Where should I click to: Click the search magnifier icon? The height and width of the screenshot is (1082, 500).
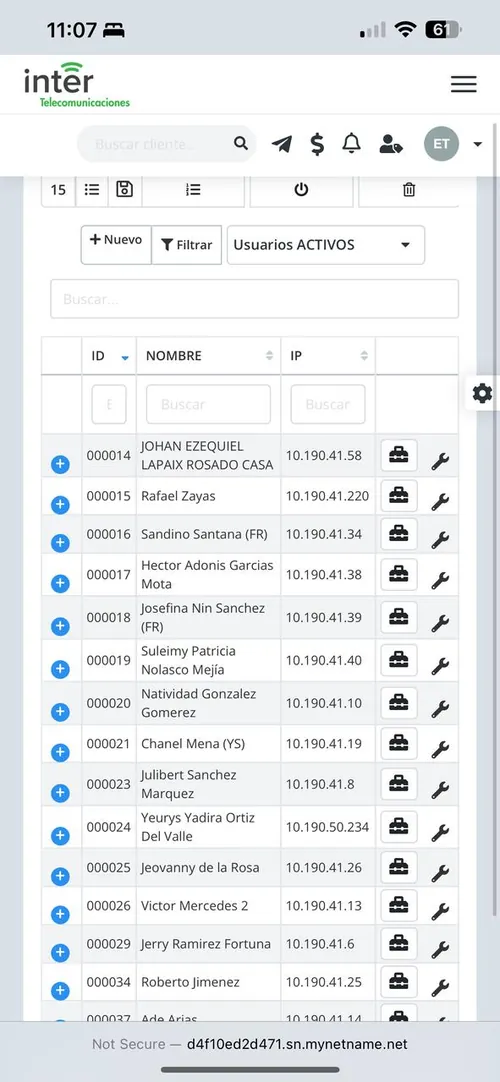pyautogui.click(x=240, y=143)
